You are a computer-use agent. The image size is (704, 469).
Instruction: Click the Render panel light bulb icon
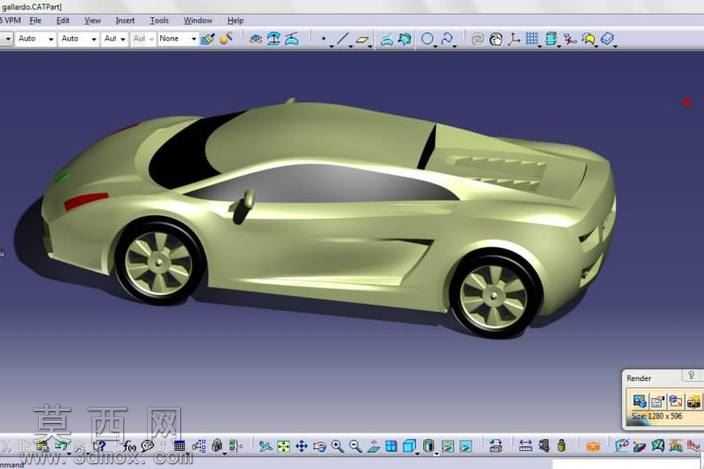click(x=691, y=375)
